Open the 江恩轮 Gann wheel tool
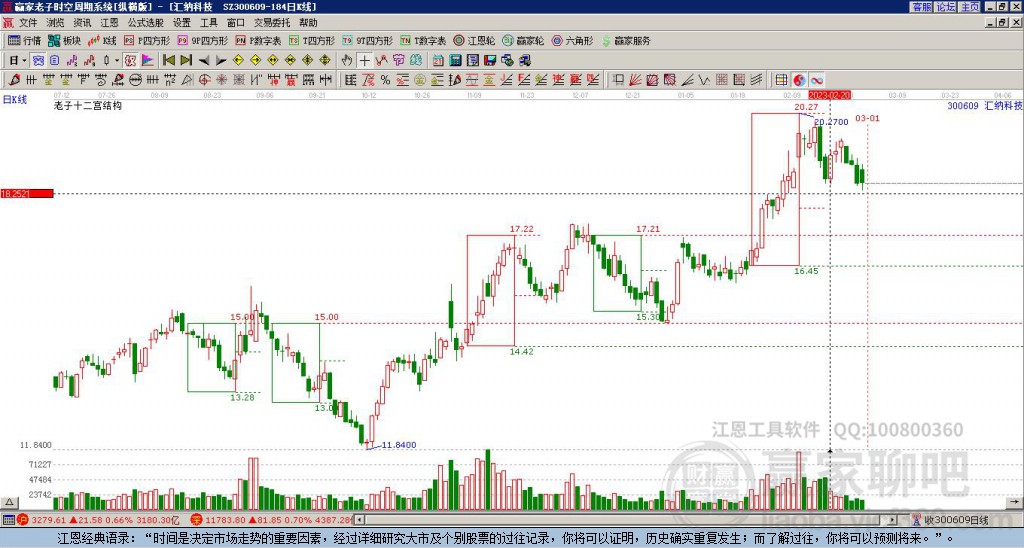This screenshot has height=548, width=1024. pyautogui.click(x=475, y=40)
